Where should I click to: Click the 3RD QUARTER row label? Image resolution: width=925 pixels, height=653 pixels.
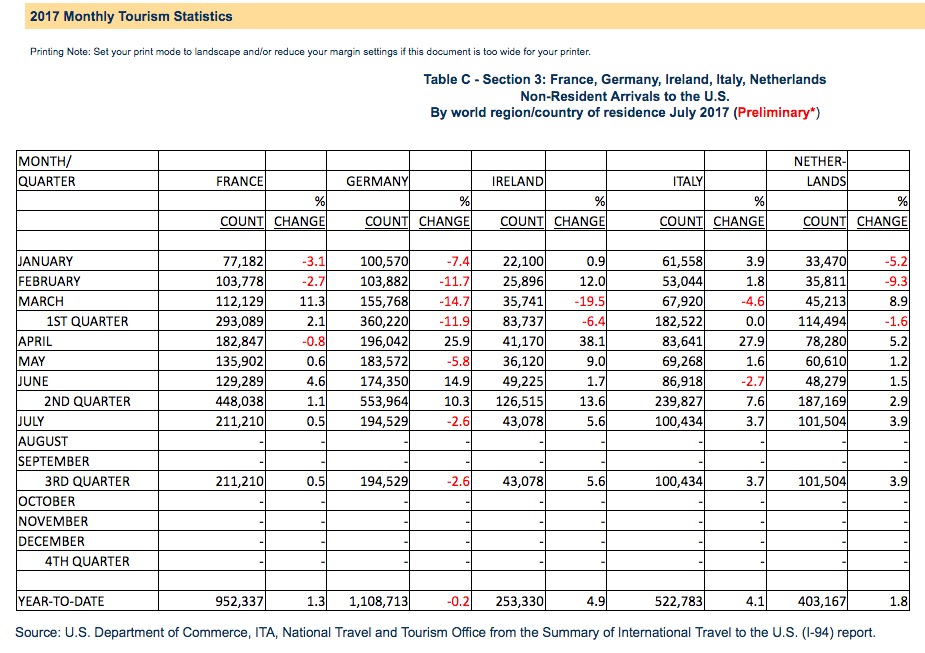pos(87,482)
